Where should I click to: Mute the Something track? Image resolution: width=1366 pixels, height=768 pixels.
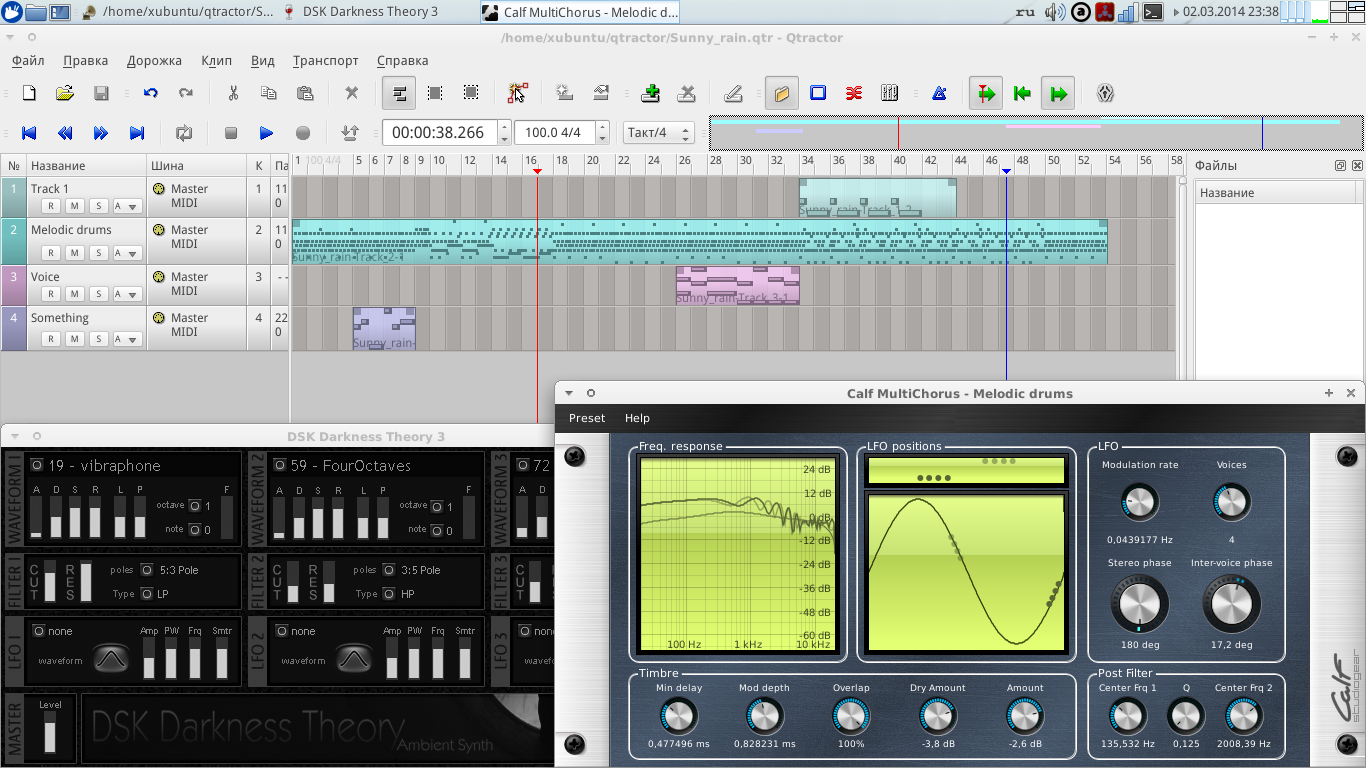74,339
